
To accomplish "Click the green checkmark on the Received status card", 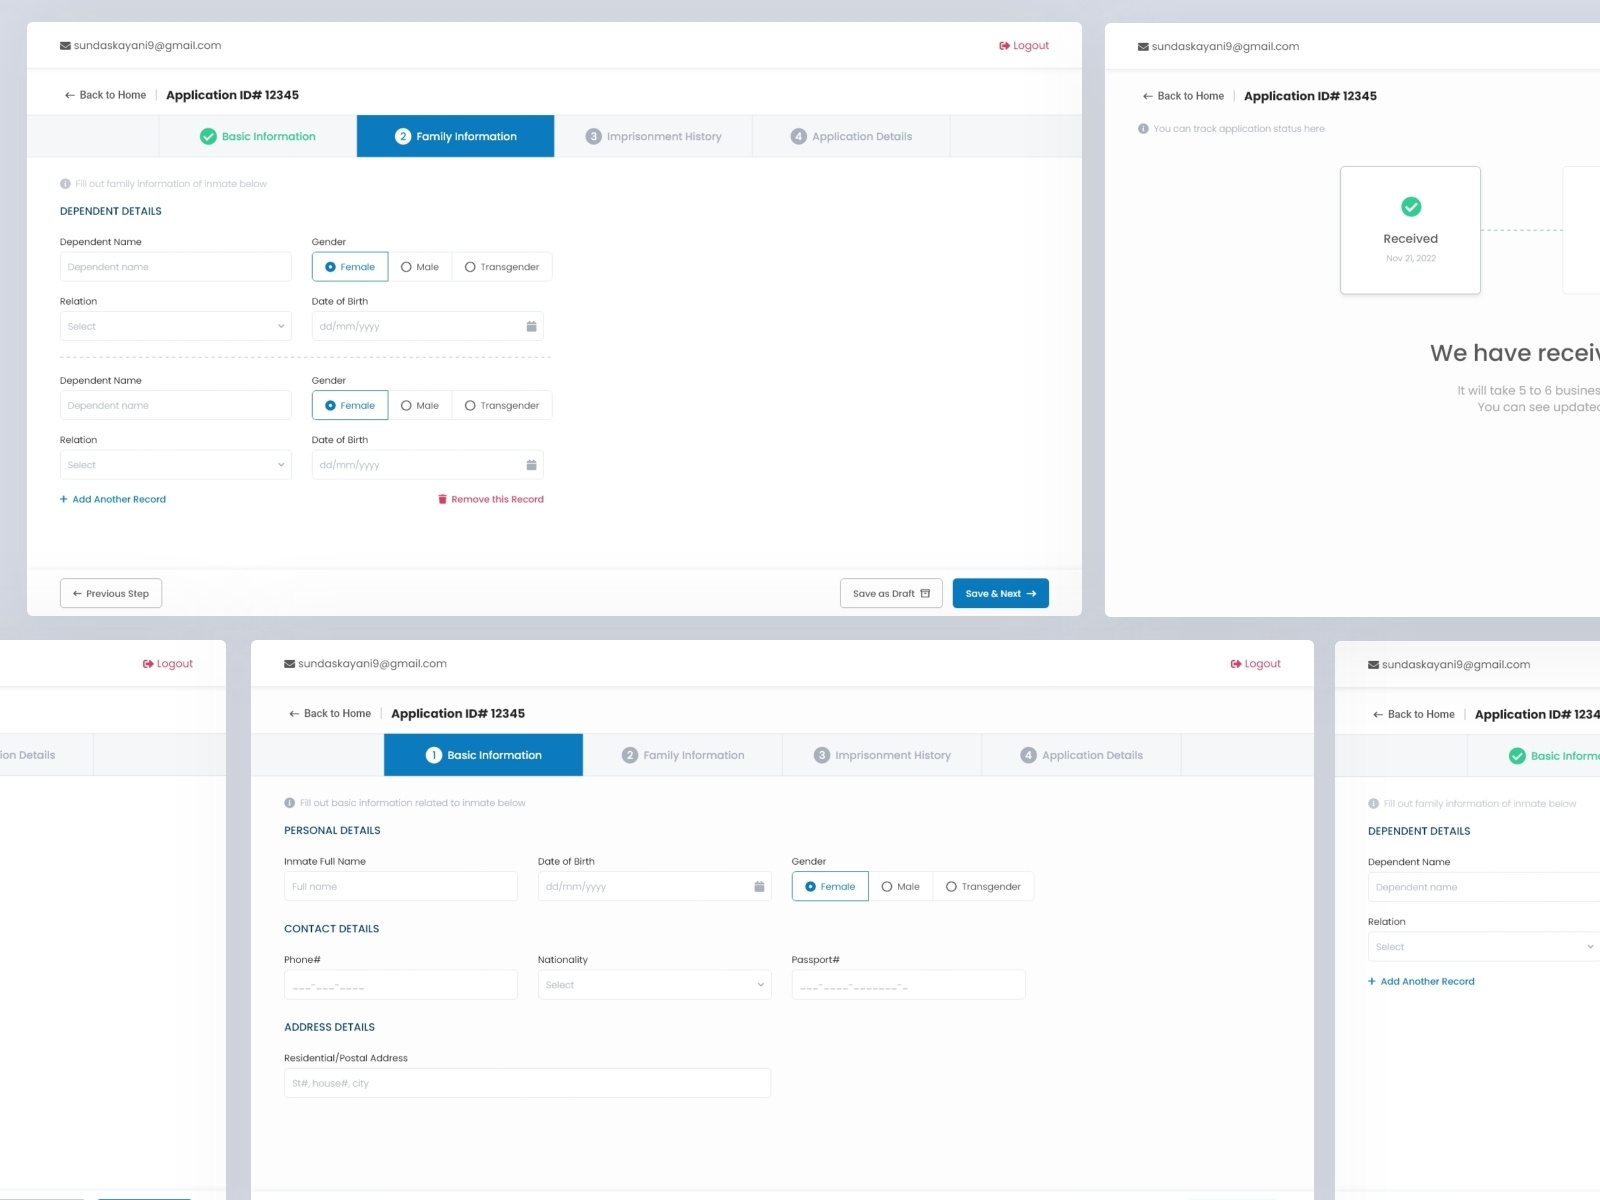I will click(x=1411, y=207).
